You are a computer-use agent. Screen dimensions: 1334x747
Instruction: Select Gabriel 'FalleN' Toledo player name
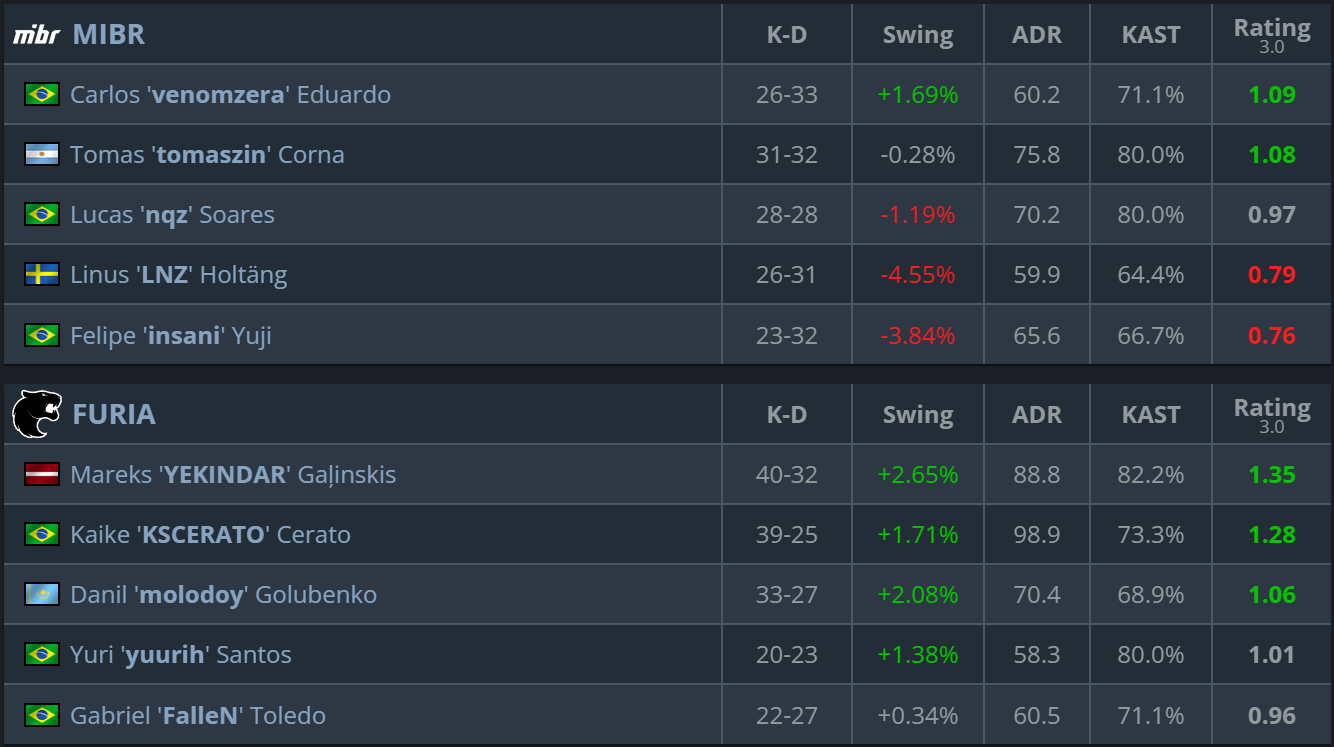(198, 715)
